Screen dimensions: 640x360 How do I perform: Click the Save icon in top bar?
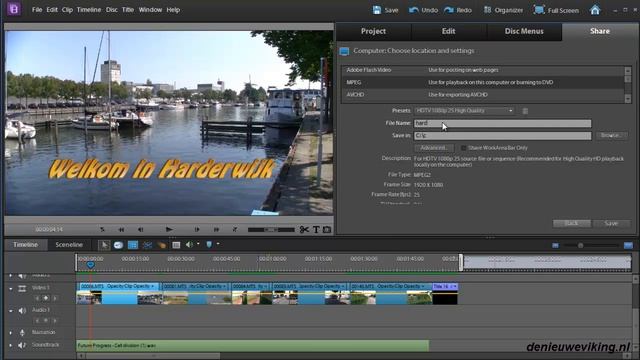tap(377, 10)
